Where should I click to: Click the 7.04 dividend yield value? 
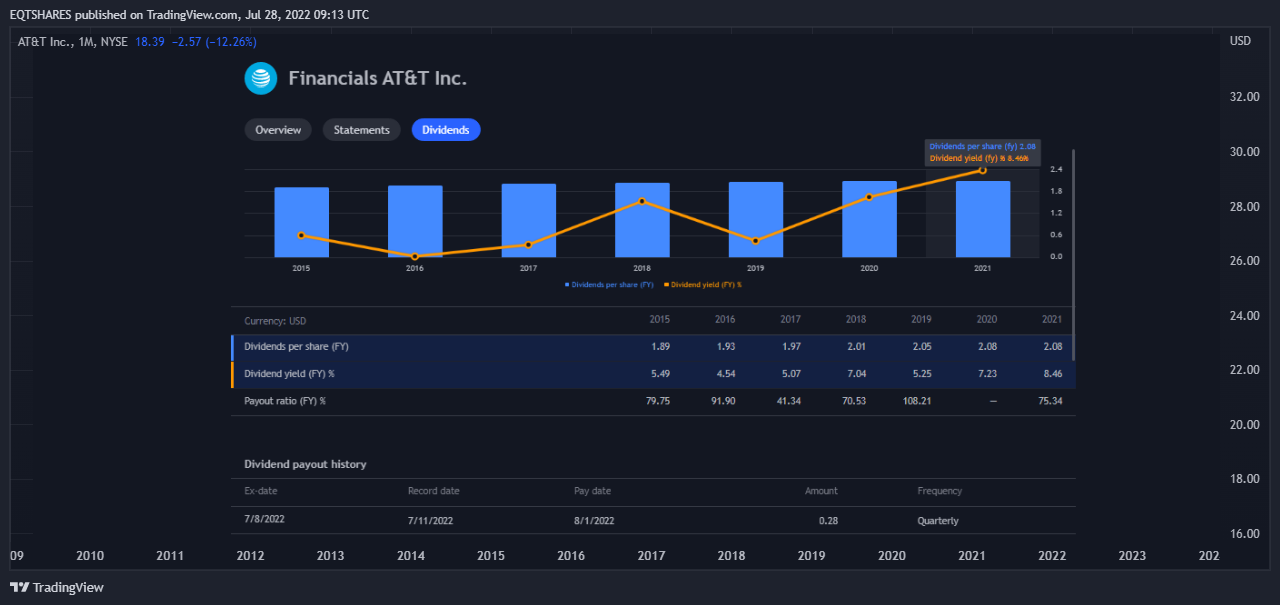point(856,374)
